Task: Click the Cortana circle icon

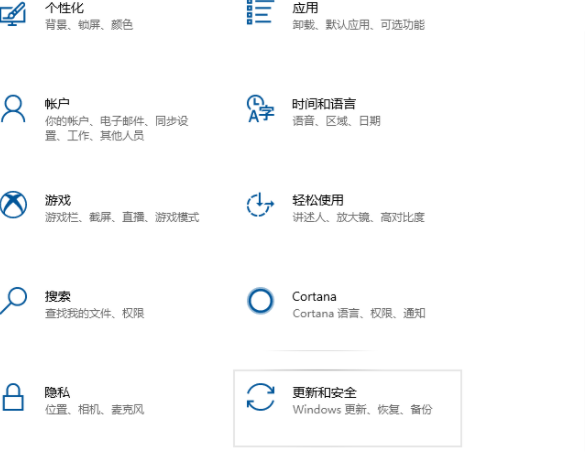Action: [260, 301]
